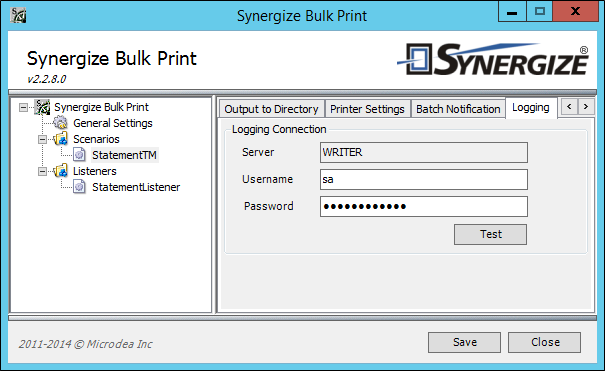Click the app icon in the title bar
This screenshot has height=371, width=605.
(x=18, y=15)
